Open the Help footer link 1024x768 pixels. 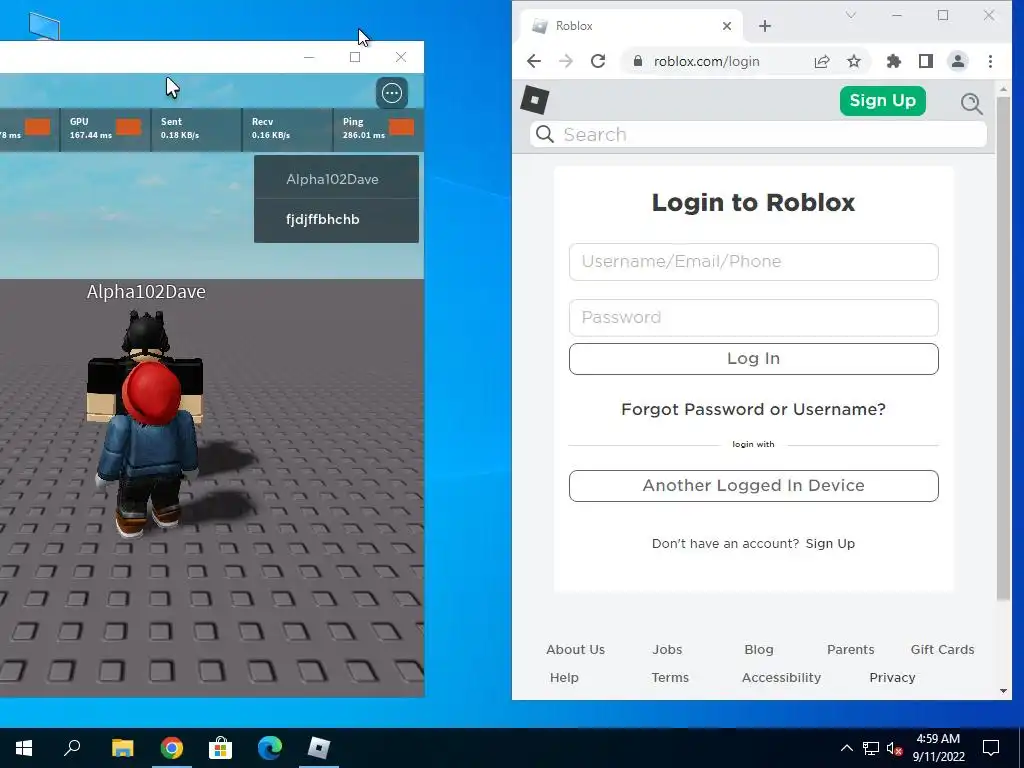[x=564, y=678]
